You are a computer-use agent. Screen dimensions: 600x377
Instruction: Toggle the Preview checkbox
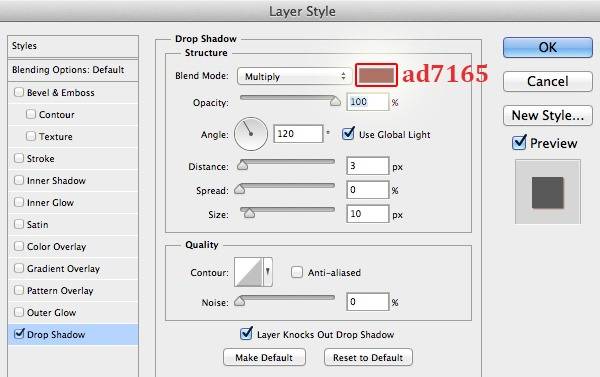519,143
